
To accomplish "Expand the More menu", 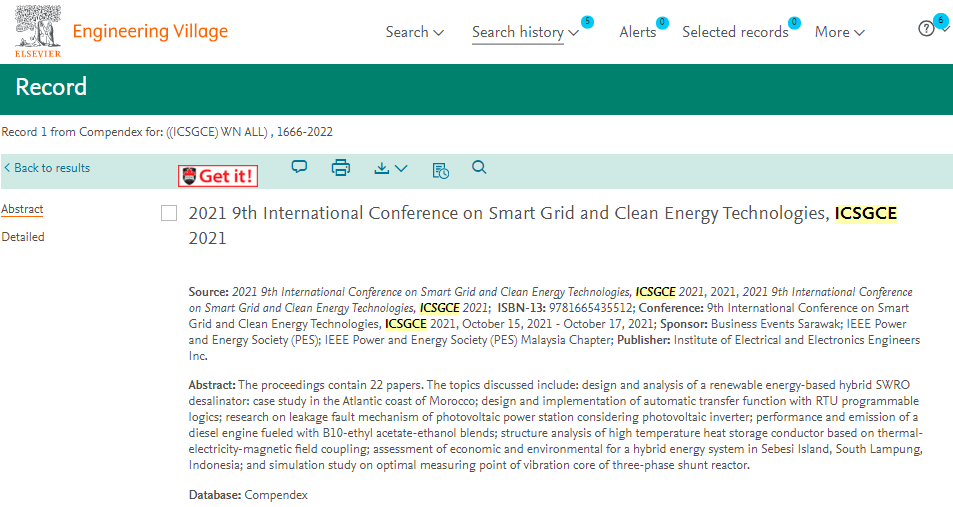I will [x=839, y=32].
